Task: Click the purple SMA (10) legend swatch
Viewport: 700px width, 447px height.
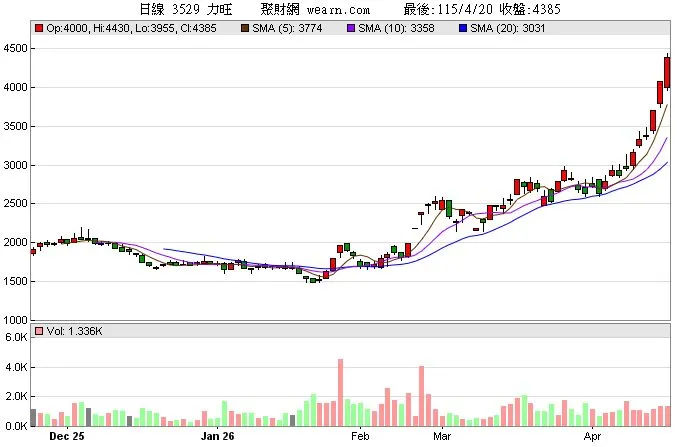Action: pos(351,28)
